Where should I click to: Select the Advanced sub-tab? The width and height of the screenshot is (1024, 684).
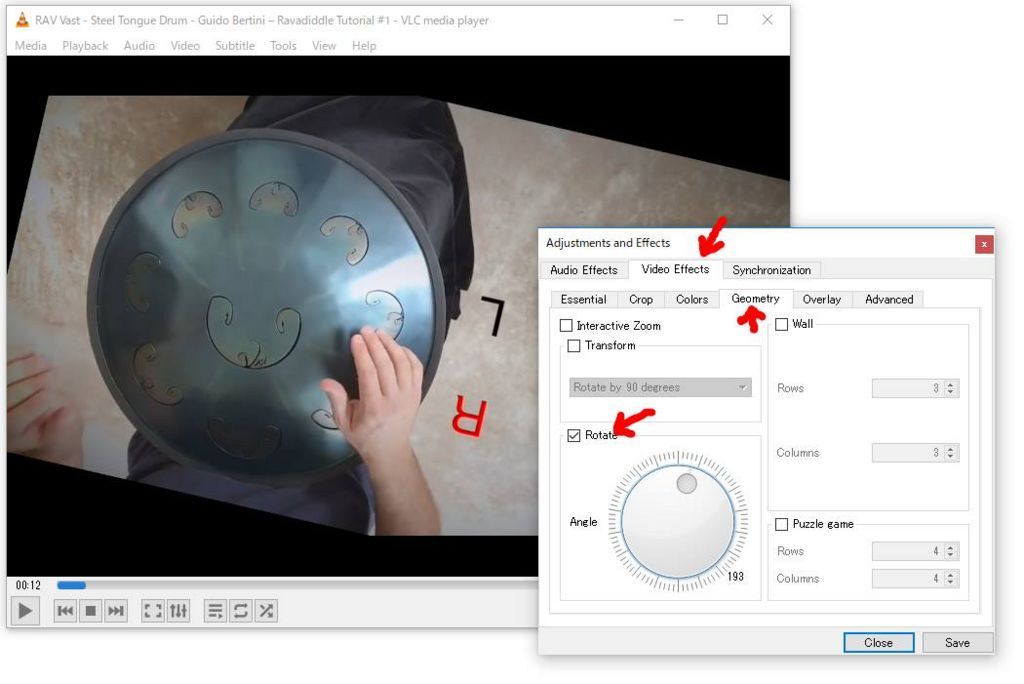pos(889,299)
